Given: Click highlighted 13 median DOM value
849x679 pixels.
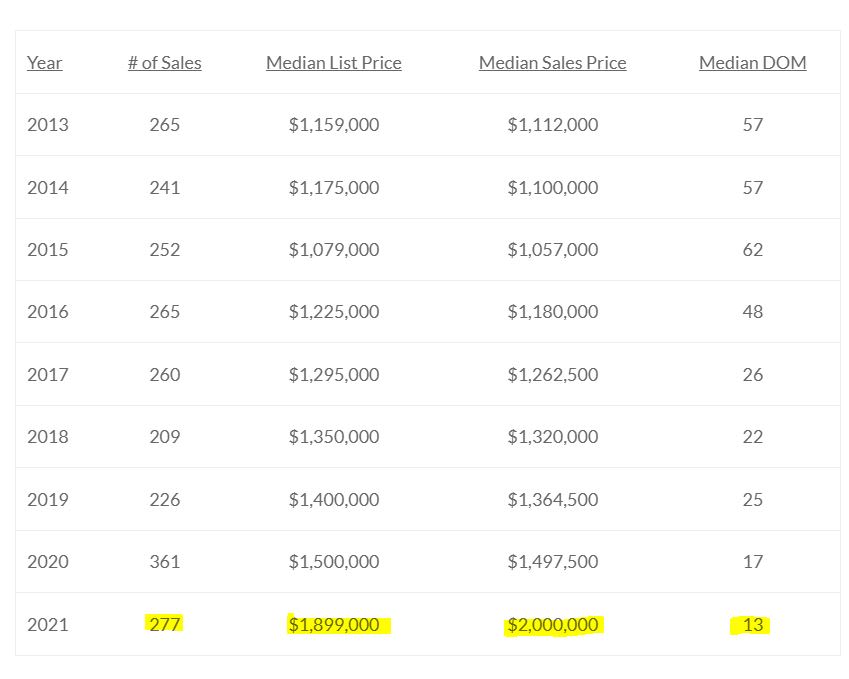Looking at the screenshot, I should click(753, 625).
